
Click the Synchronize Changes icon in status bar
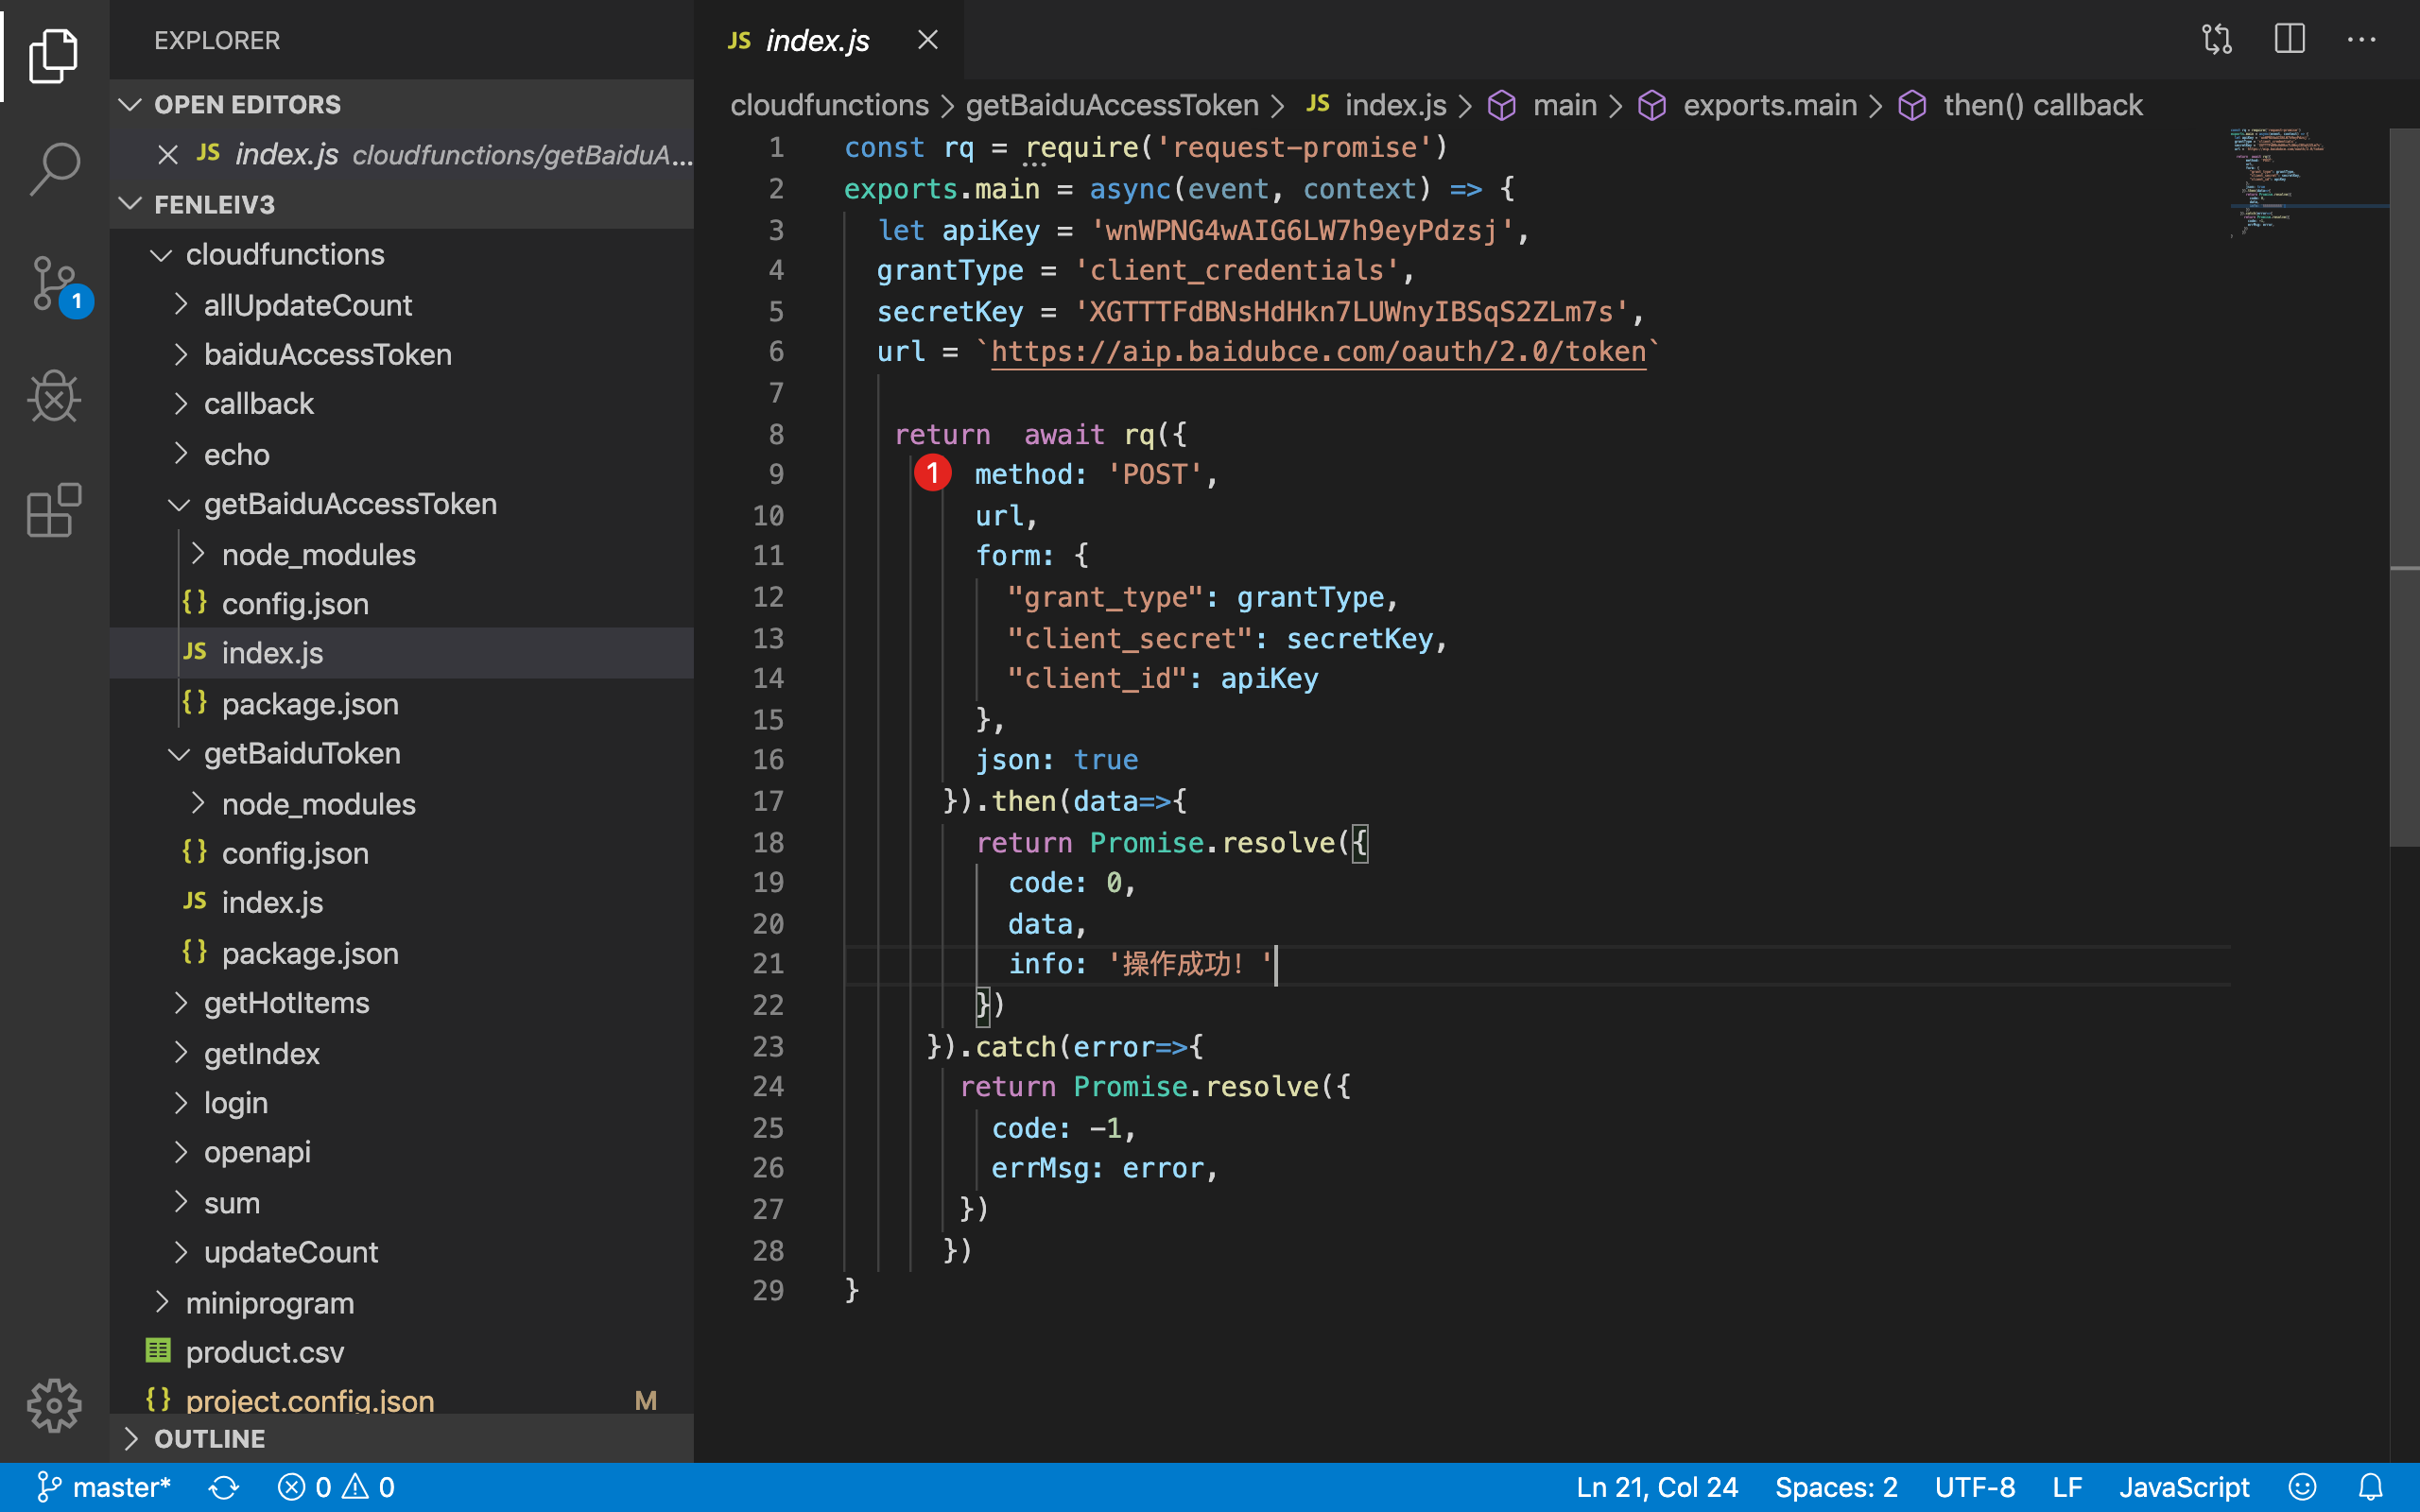(x=223, y=1488)
